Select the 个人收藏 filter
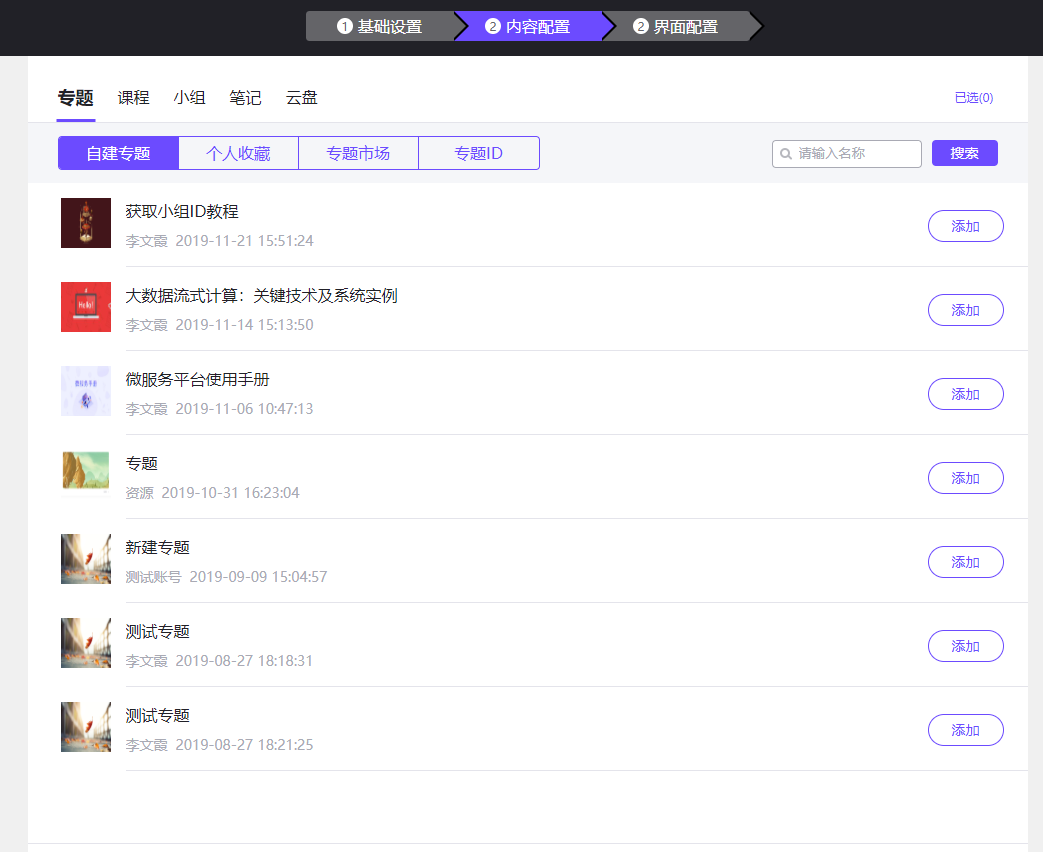 (x=238, y=153)
